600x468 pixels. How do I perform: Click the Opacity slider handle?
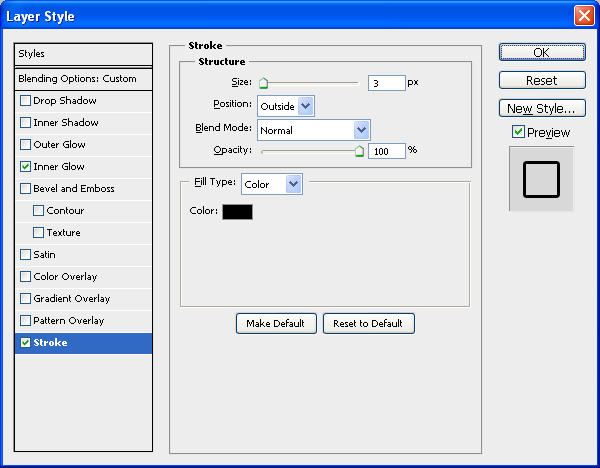(x=359, y=151)
